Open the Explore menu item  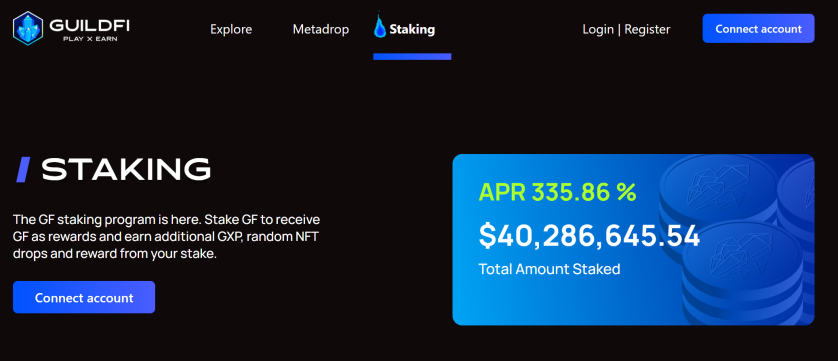coord(231,29)
